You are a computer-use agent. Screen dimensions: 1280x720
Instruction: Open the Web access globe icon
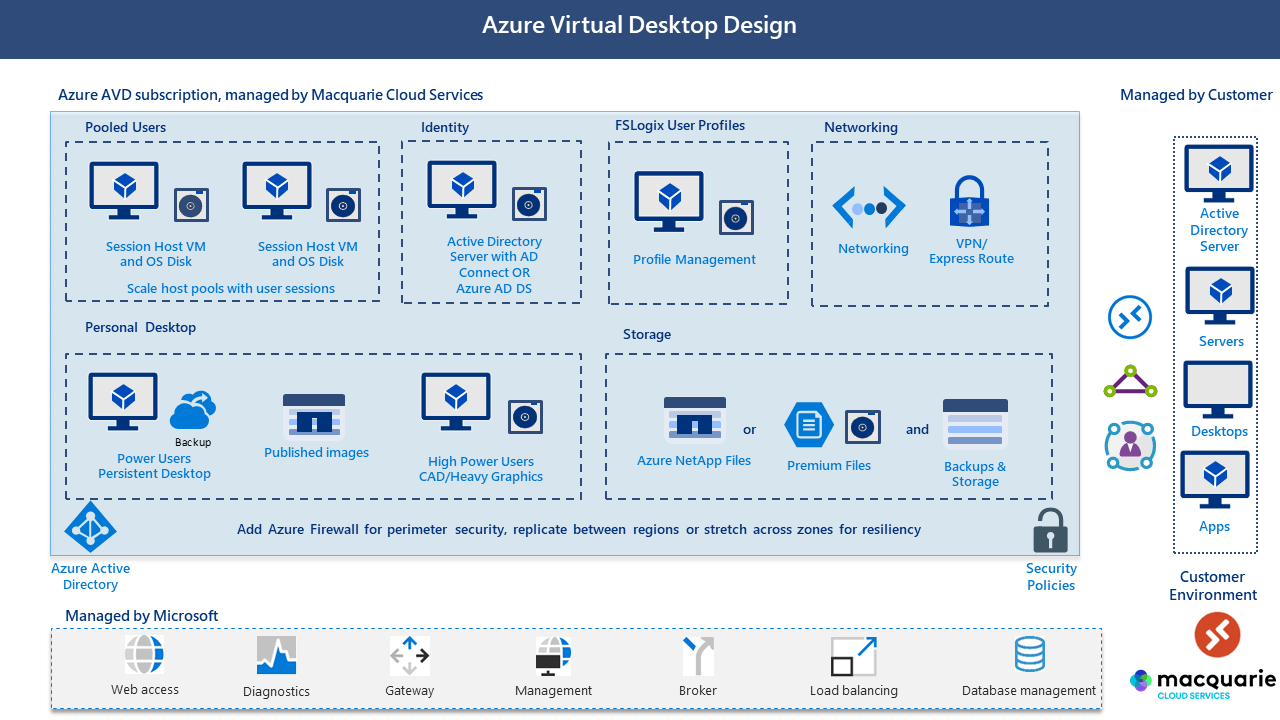pyautogui.click(x=144, y=653)
